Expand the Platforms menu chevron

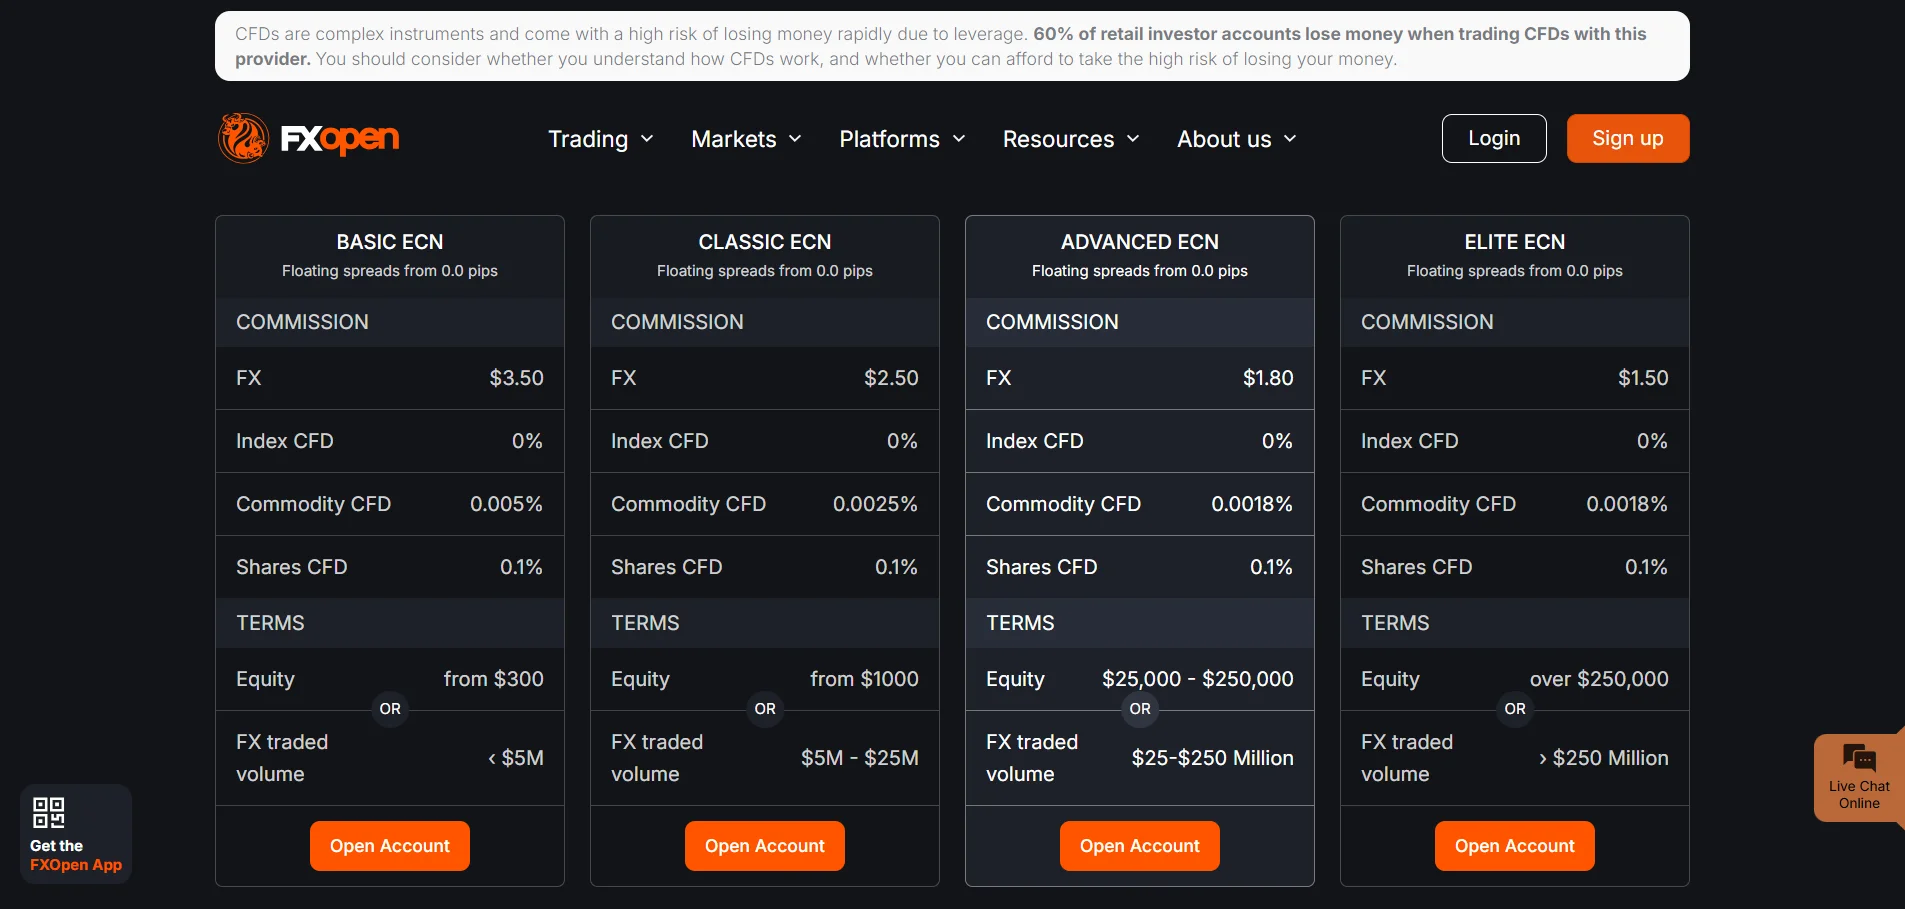pos(959,139)
